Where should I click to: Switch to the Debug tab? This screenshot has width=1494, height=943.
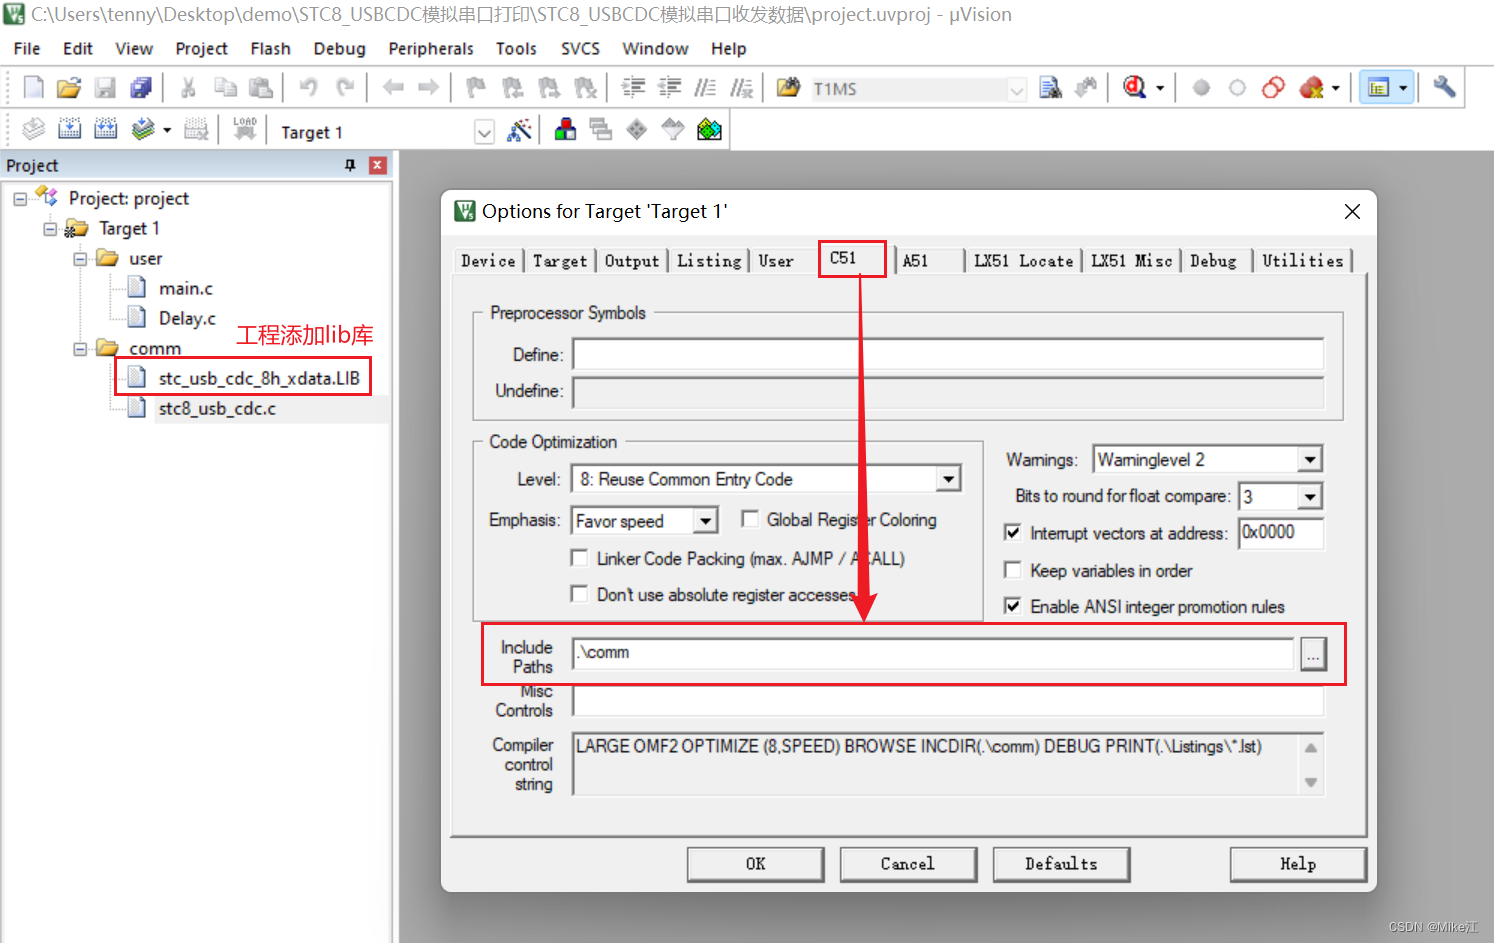[1213, 261]
